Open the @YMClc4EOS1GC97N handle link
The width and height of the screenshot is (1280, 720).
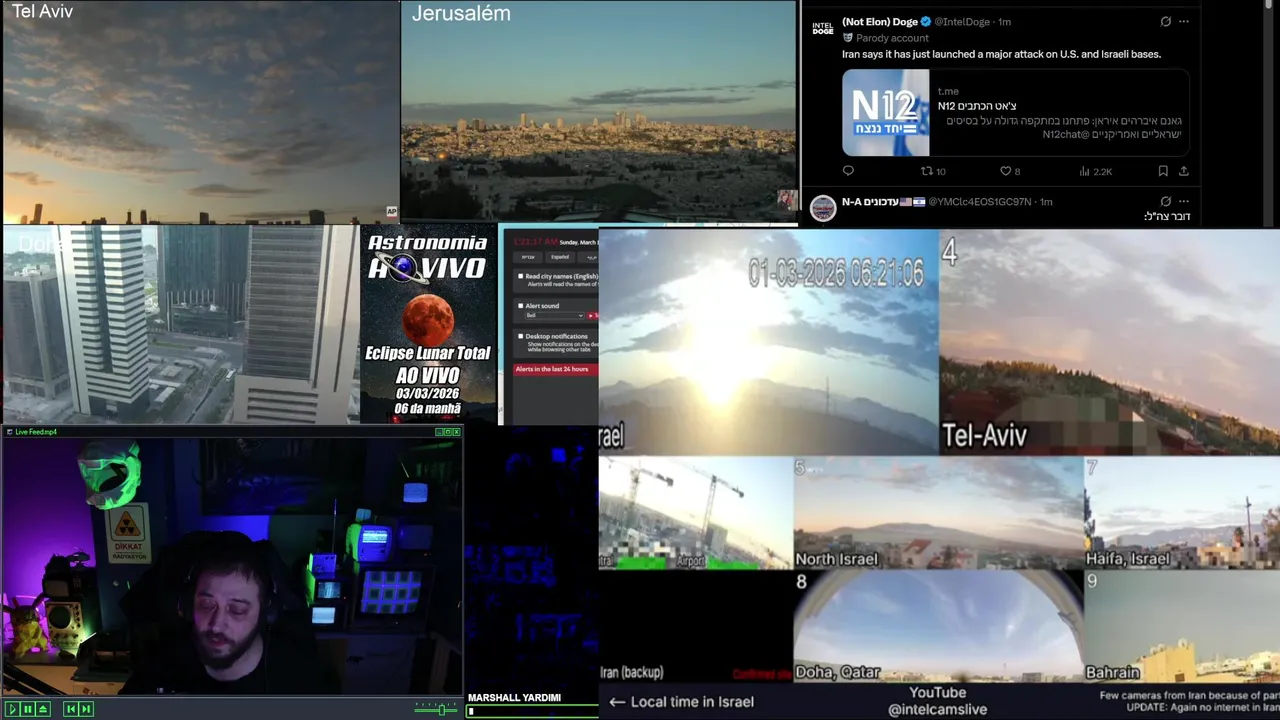tap(979, 201)
